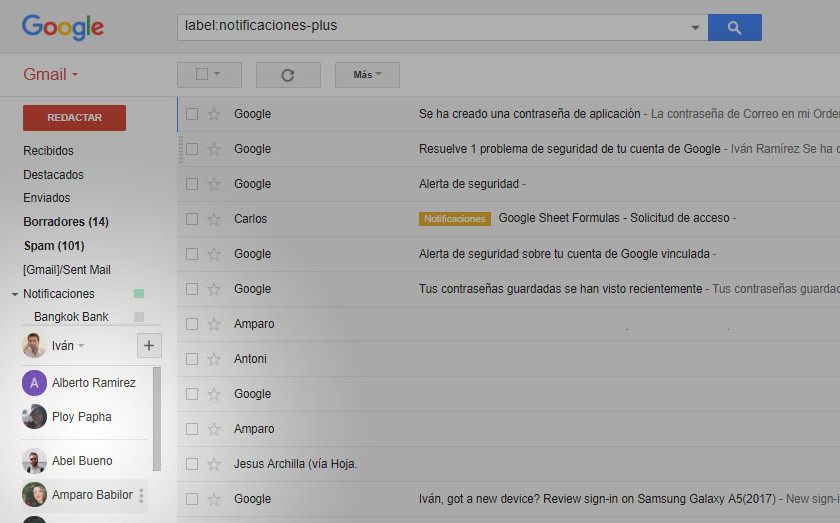840x523 pixels.
Task: Open Iván's chat status dropdown
Action: [x=81, y=346]
